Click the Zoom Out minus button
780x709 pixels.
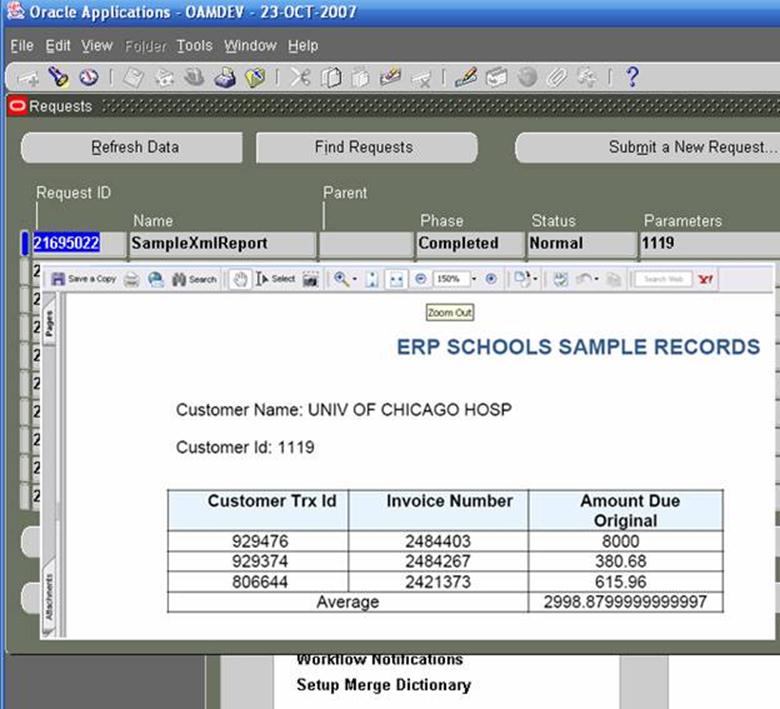[420, 279]
